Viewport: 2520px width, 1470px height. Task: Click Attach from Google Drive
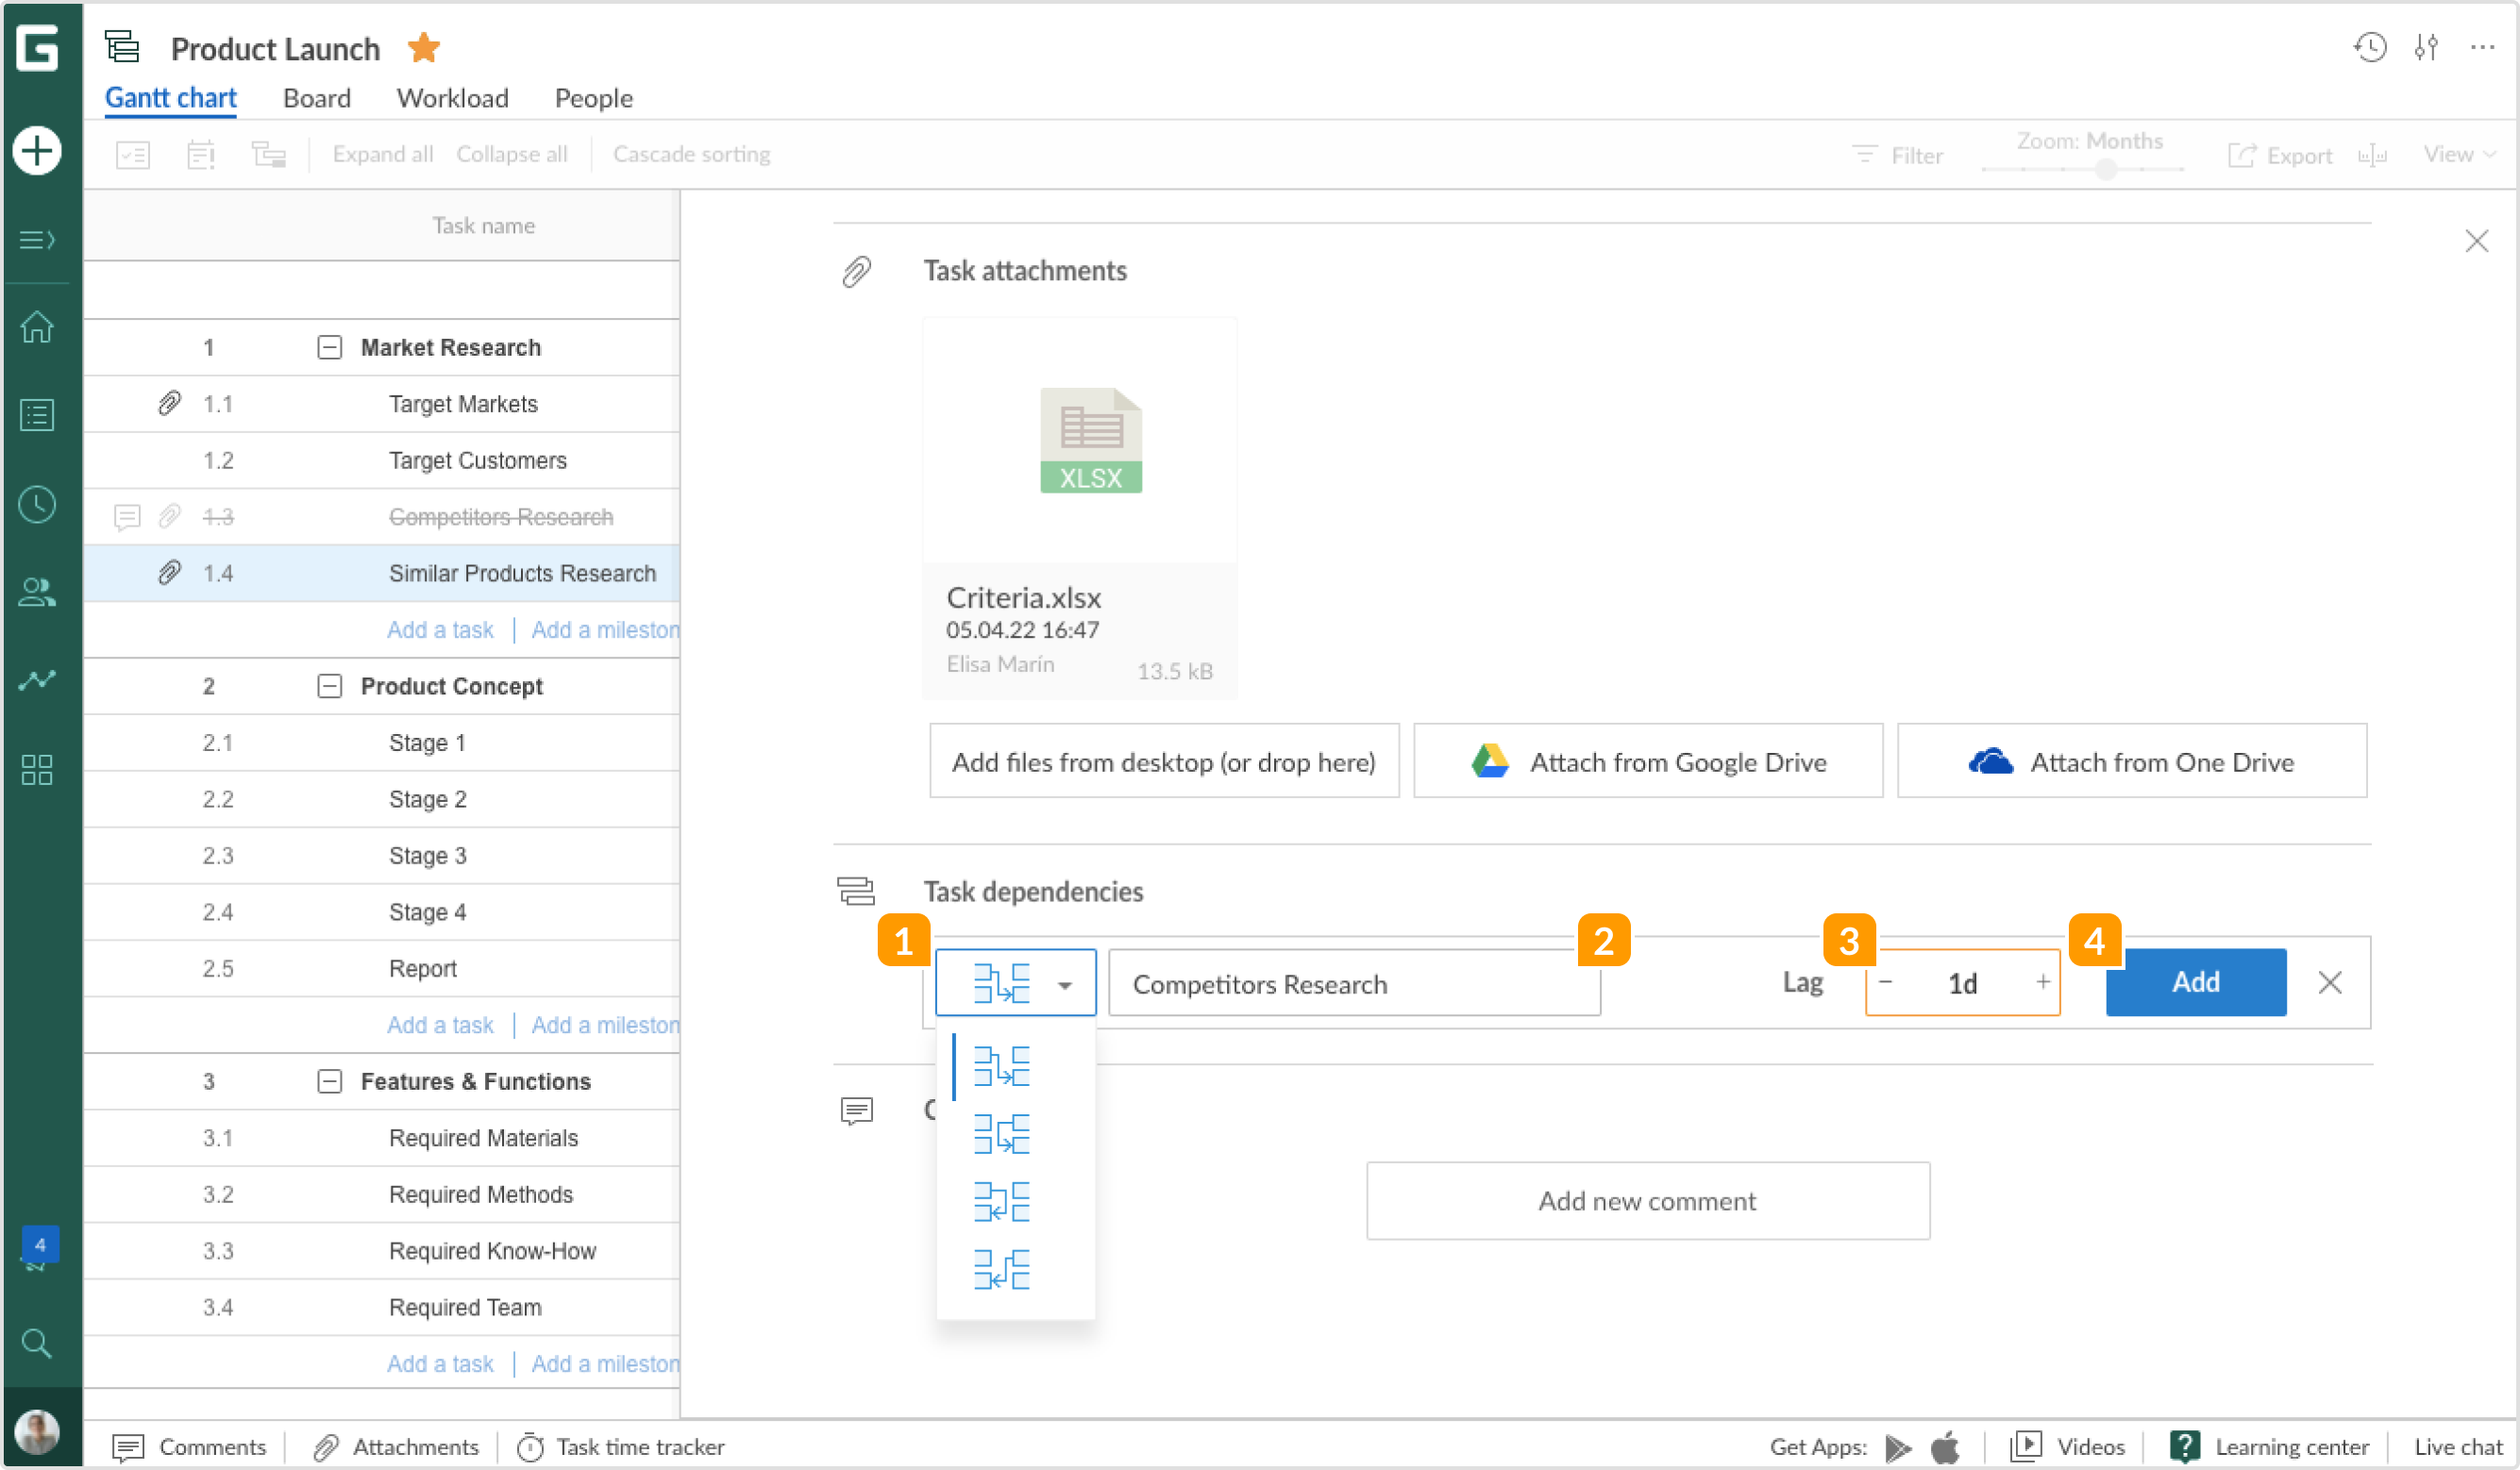[x=1648, y=761]
